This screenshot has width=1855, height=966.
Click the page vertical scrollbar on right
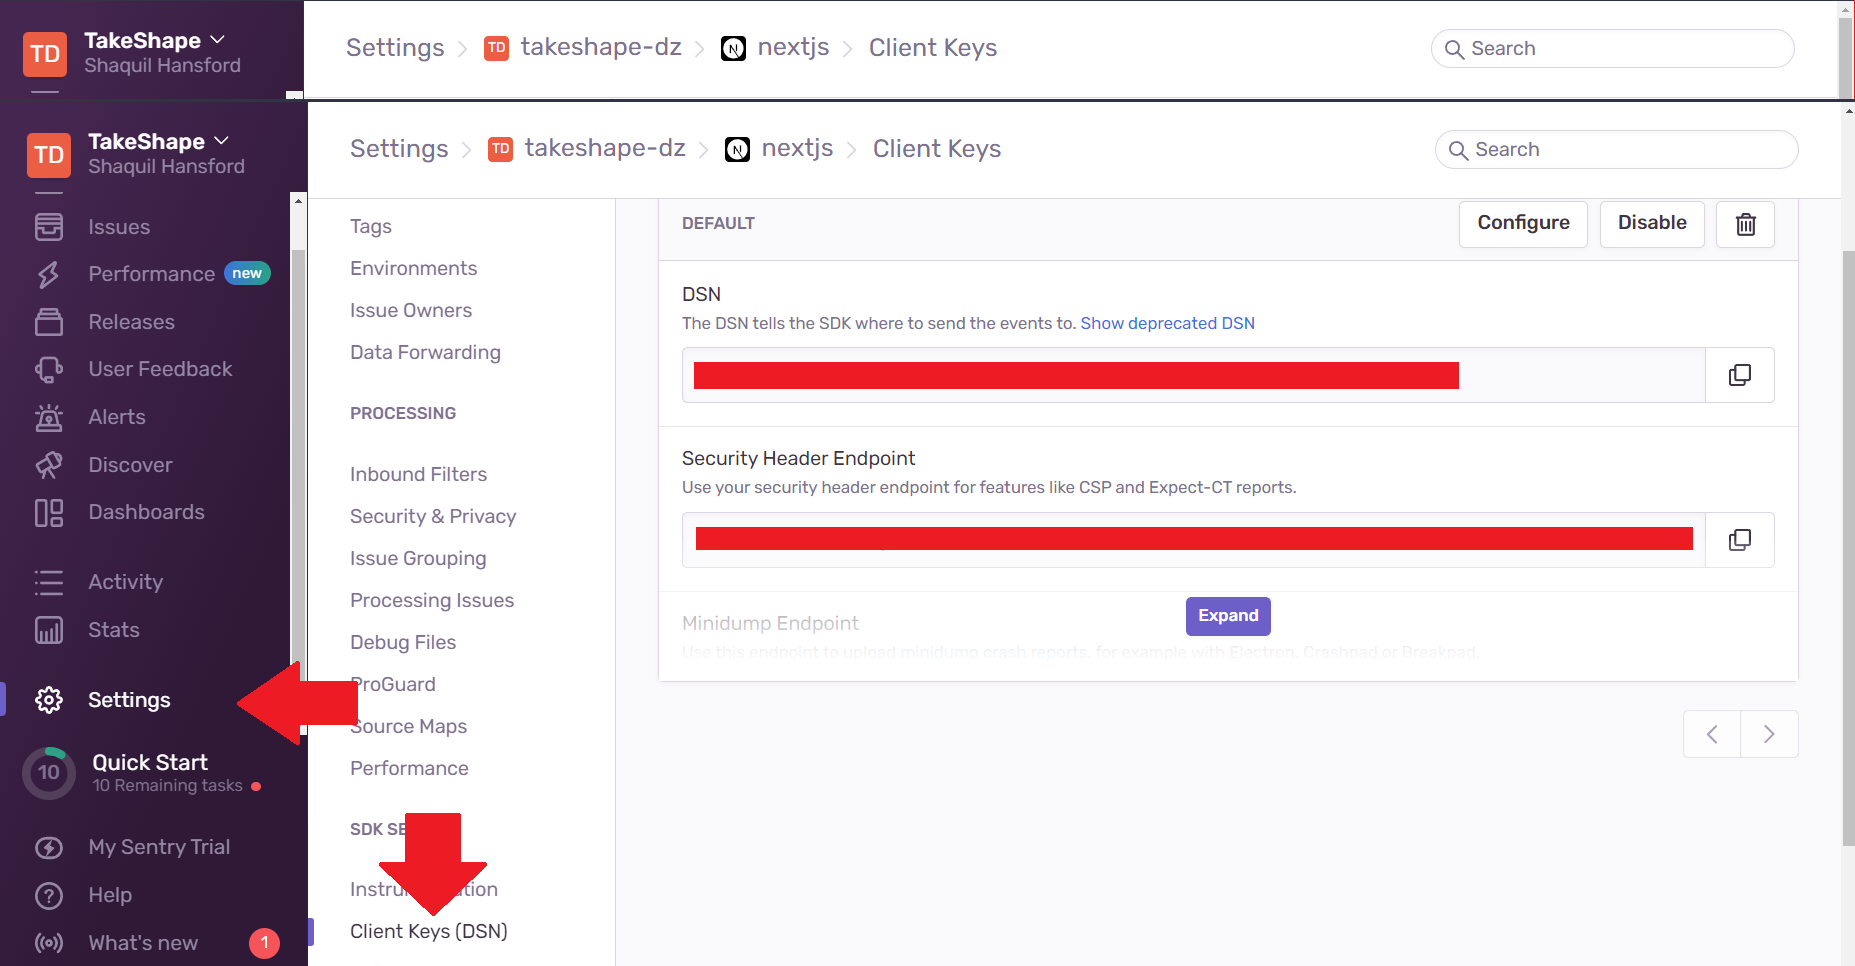pos(1848,550)
